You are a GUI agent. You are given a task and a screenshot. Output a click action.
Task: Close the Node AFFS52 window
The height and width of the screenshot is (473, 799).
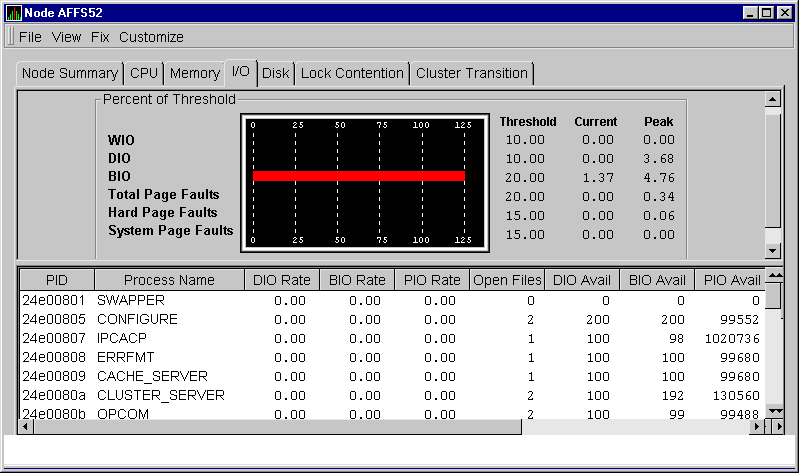click(785, 13)
